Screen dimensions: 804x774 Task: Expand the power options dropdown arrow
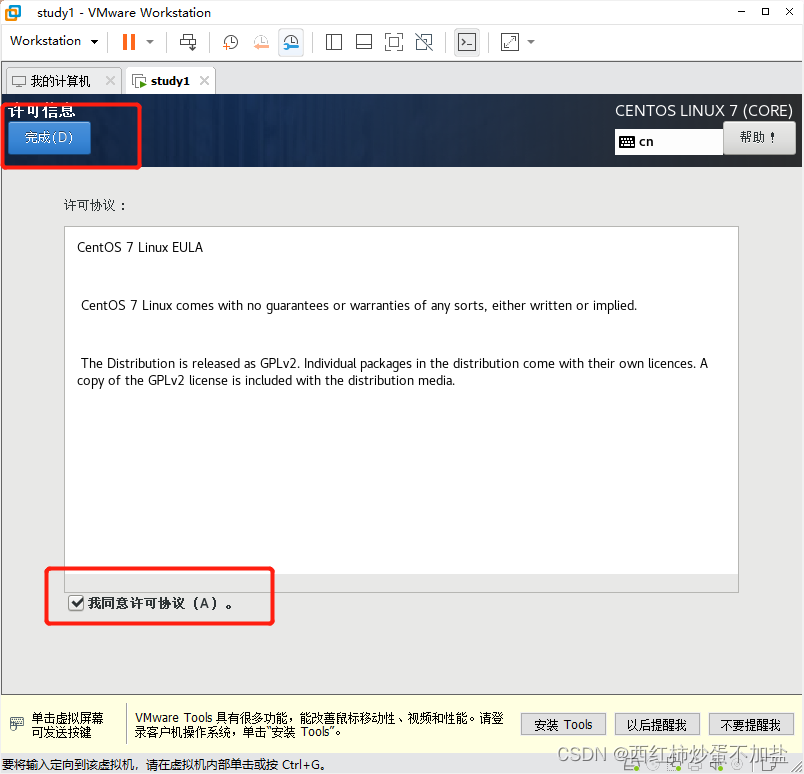point(150,42)
